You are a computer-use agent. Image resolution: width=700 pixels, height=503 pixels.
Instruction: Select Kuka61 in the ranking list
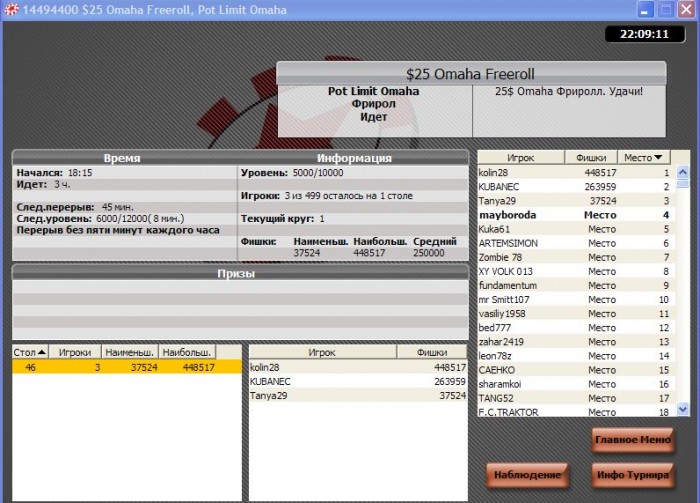point(575,229)
